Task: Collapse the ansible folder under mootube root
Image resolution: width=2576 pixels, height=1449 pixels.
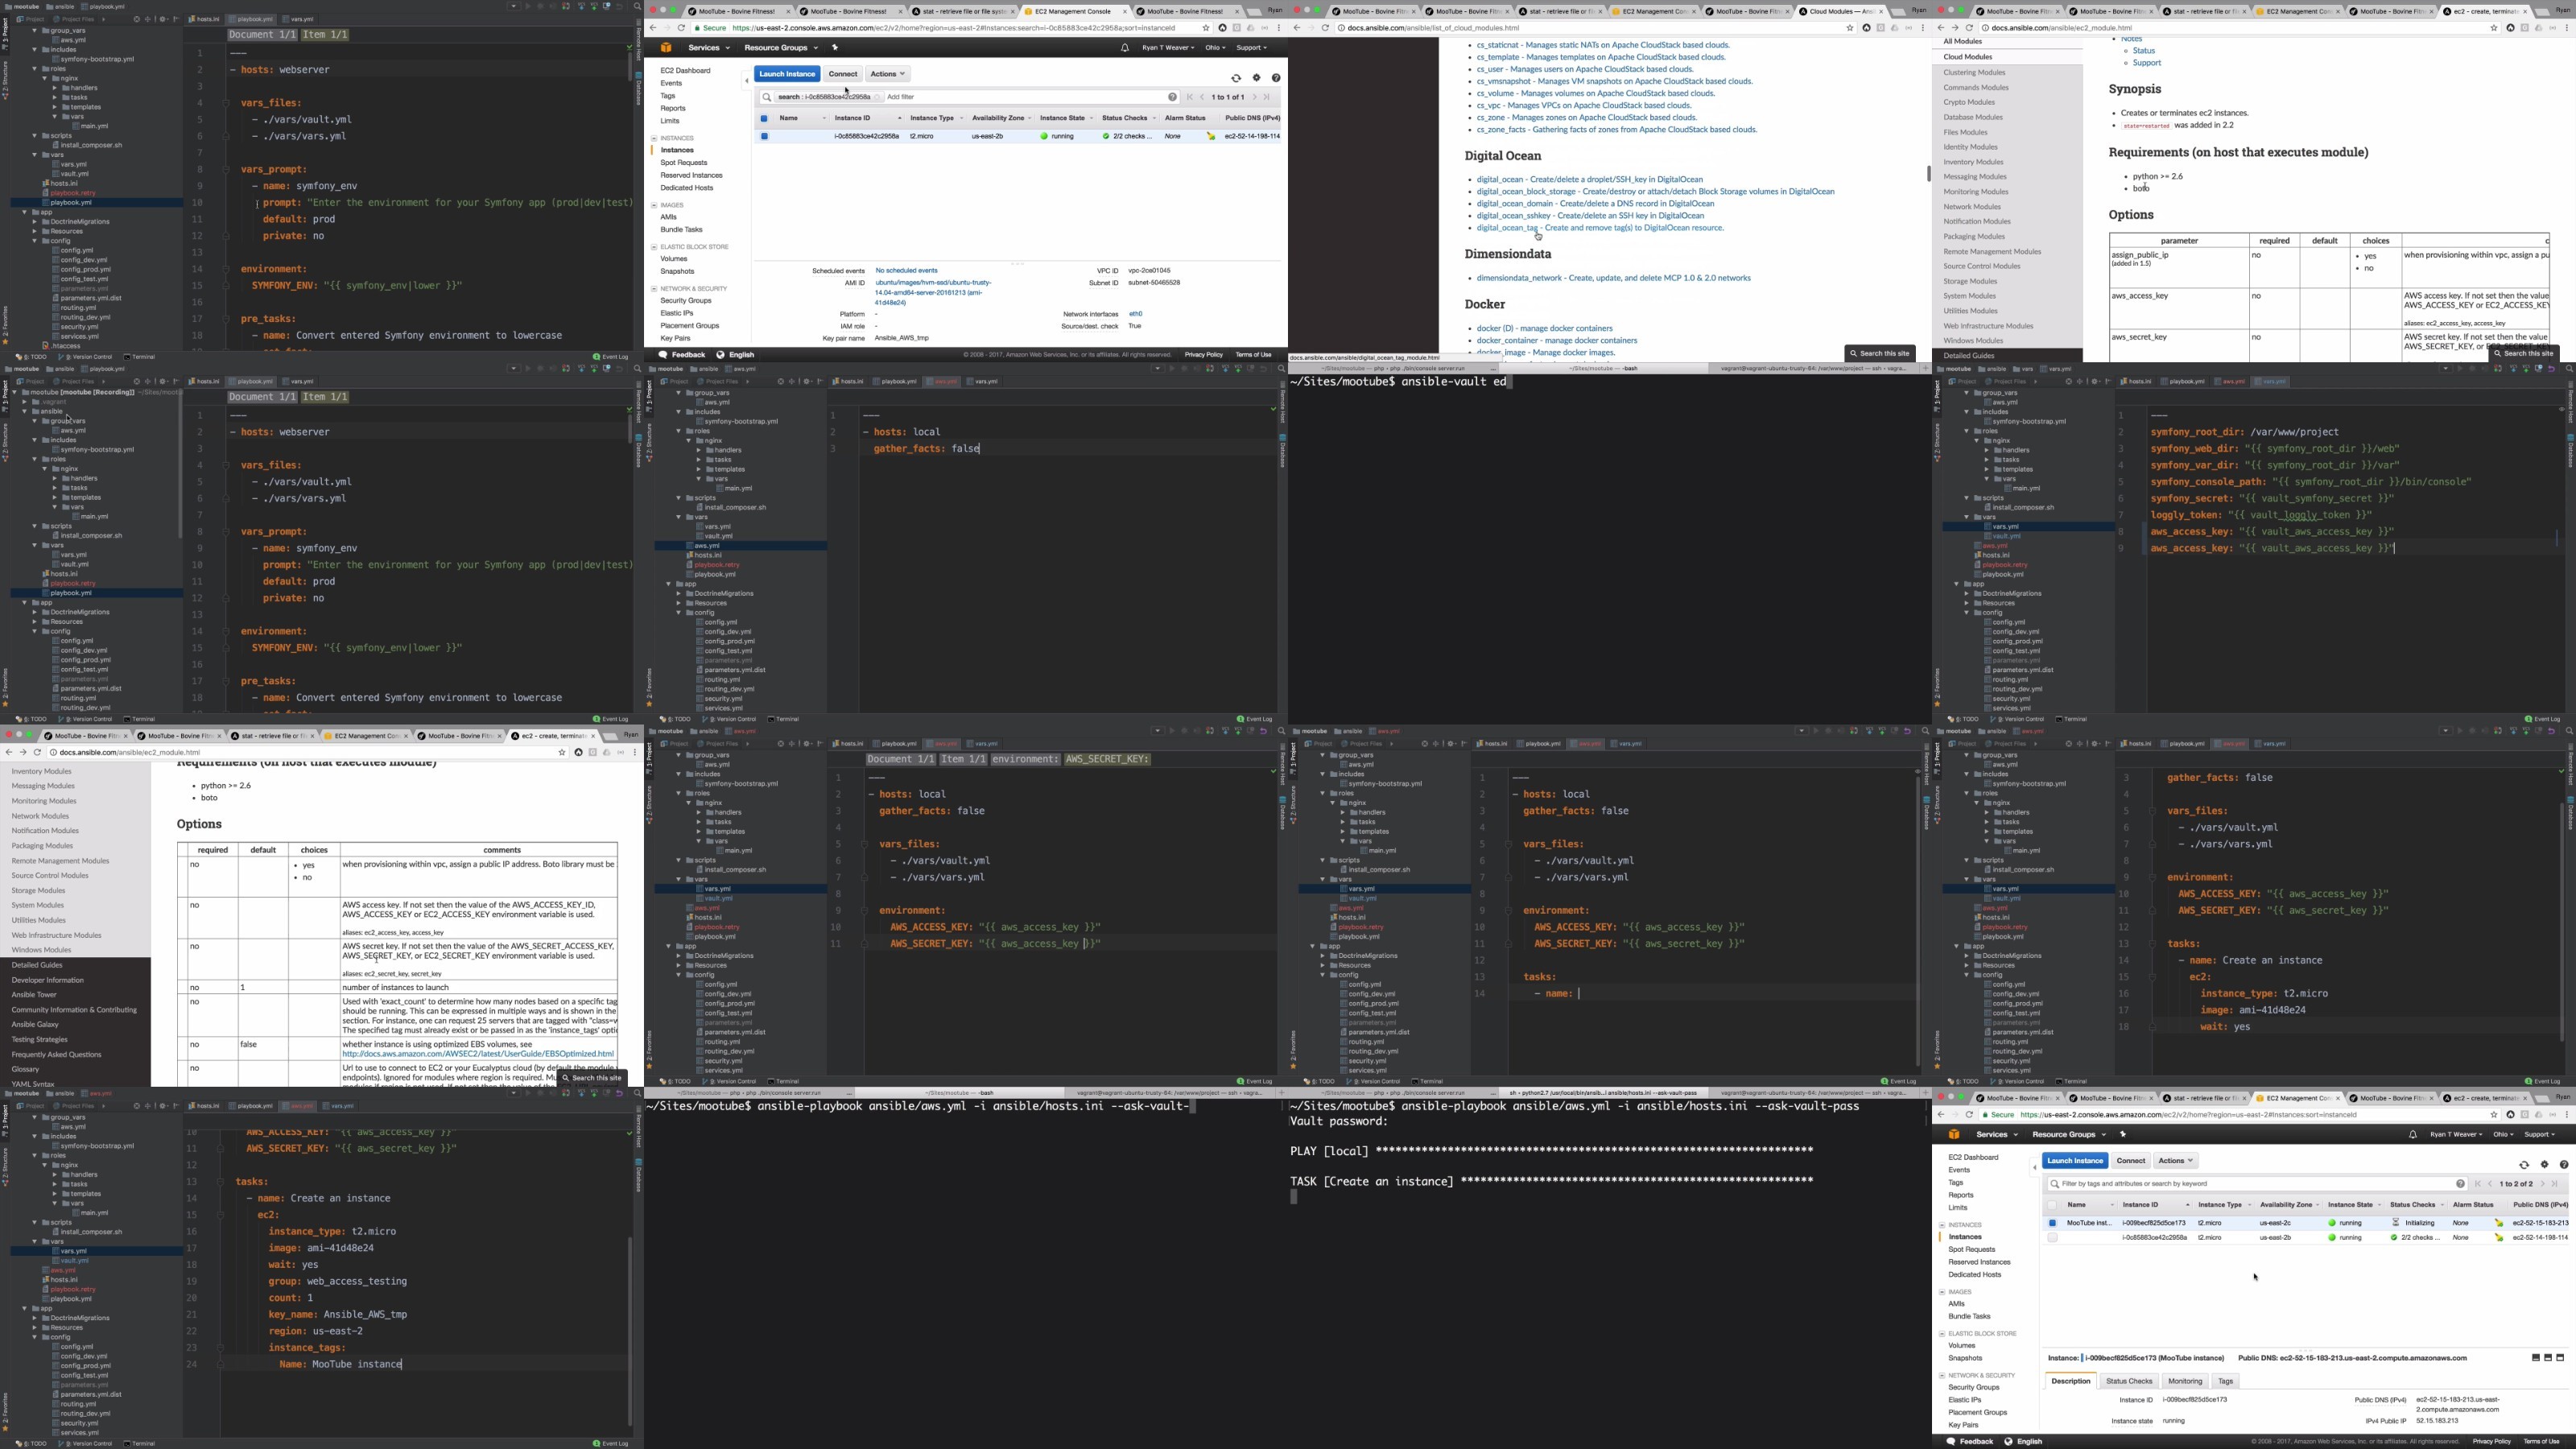Action: [25, 411]
